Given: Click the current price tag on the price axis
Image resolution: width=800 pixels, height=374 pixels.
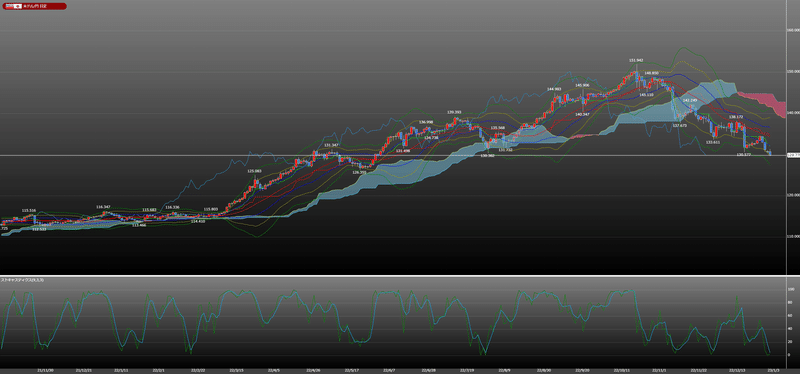Looking at the screenshot, I should (793, 154).
